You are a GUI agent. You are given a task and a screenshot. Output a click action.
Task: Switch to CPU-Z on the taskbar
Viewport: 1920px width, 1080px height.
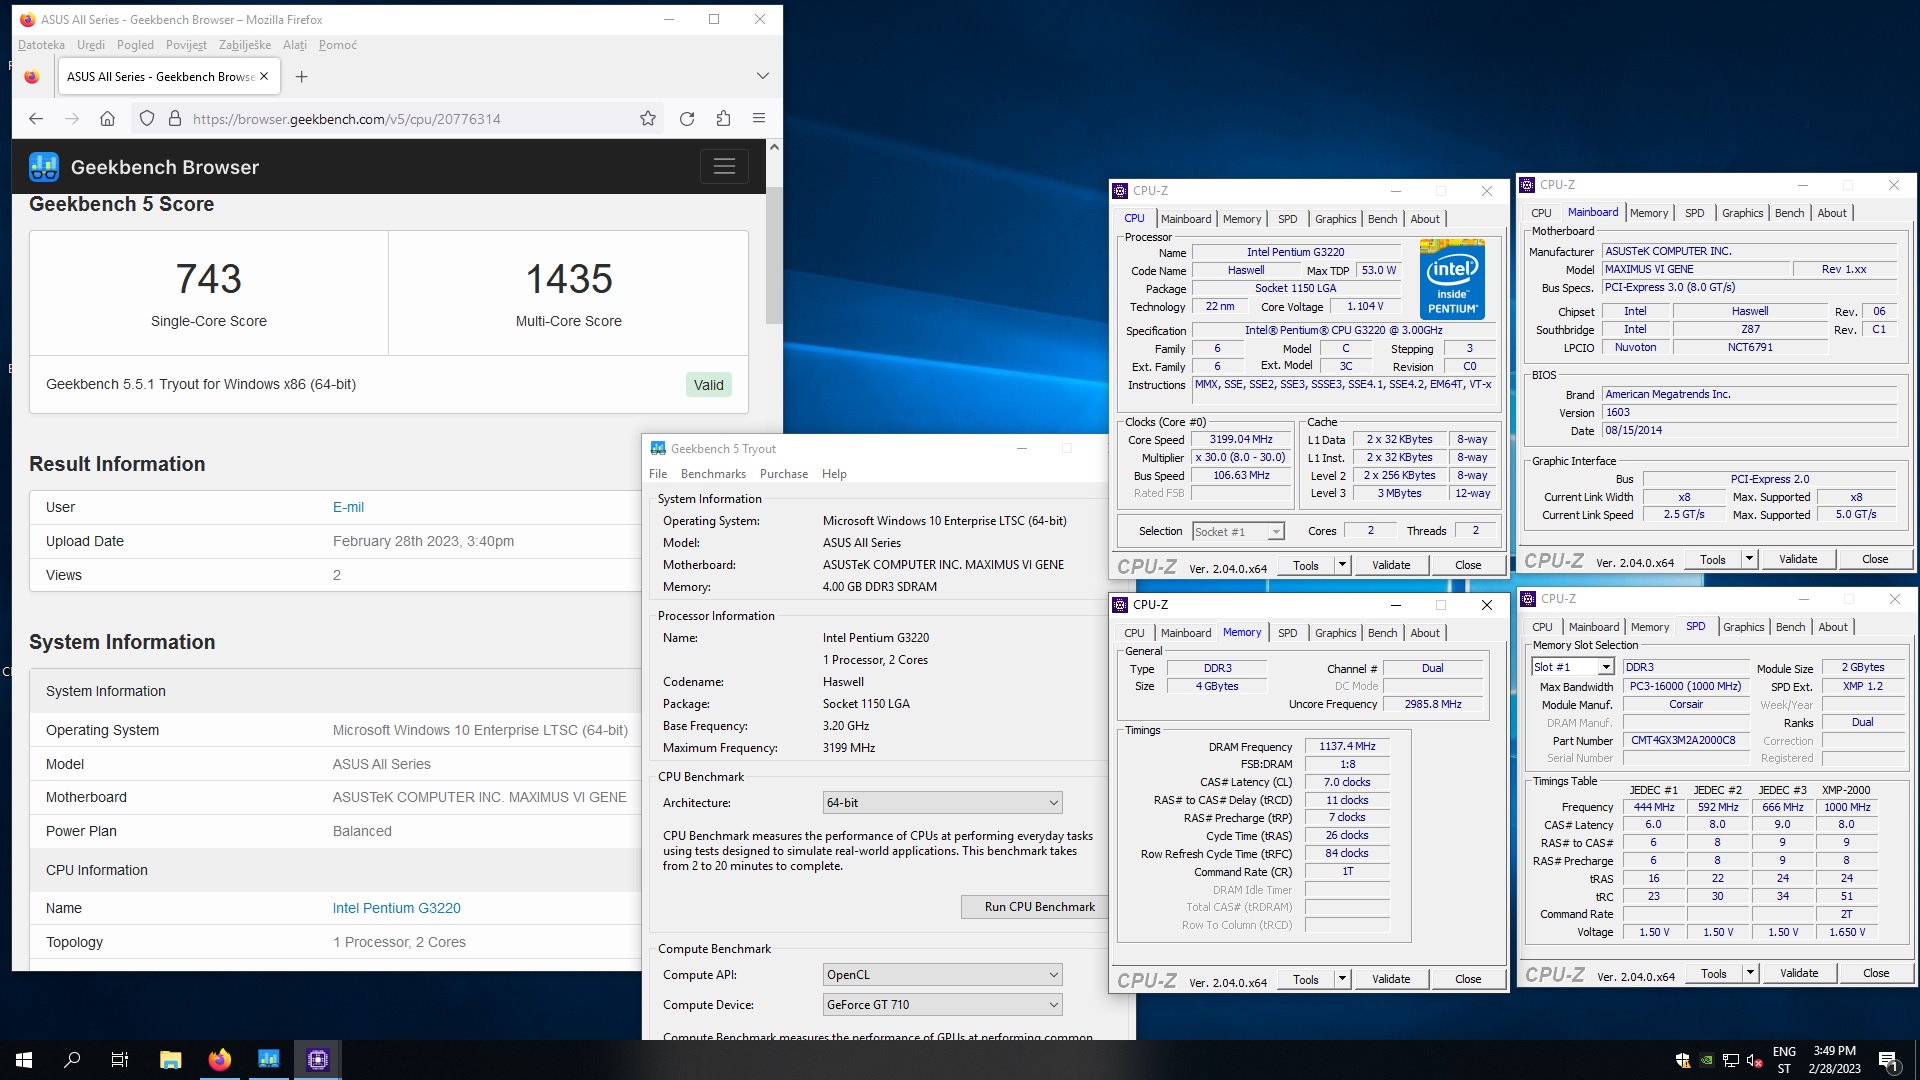click(x=318, y=1060)
